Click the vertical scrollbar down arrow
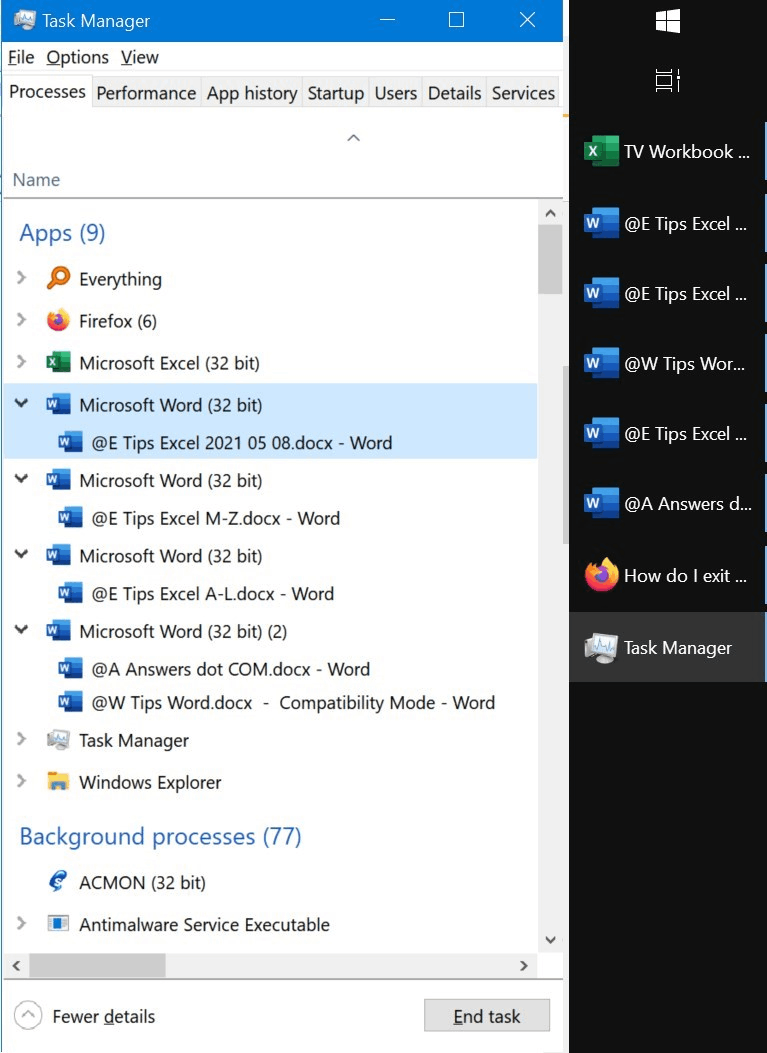The height and width of the screenshot is (1053, 767). 550,940
